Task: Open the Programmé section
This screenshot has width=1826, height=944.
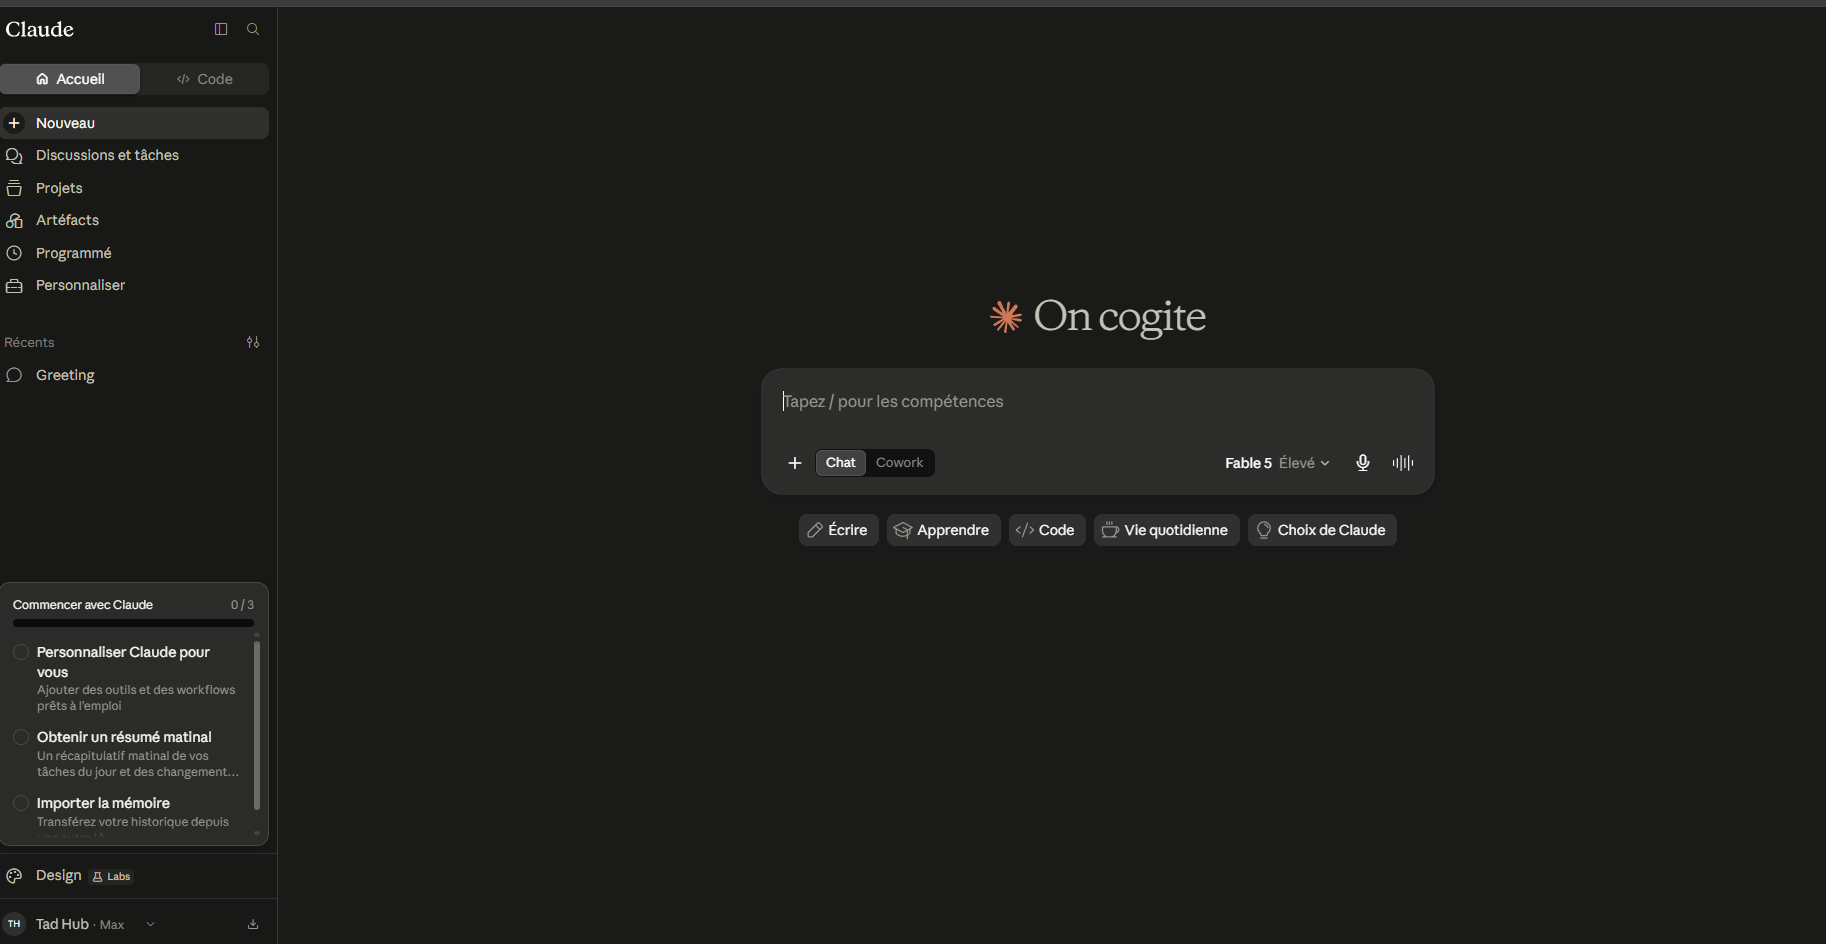Action: click(x=134, y=253)
